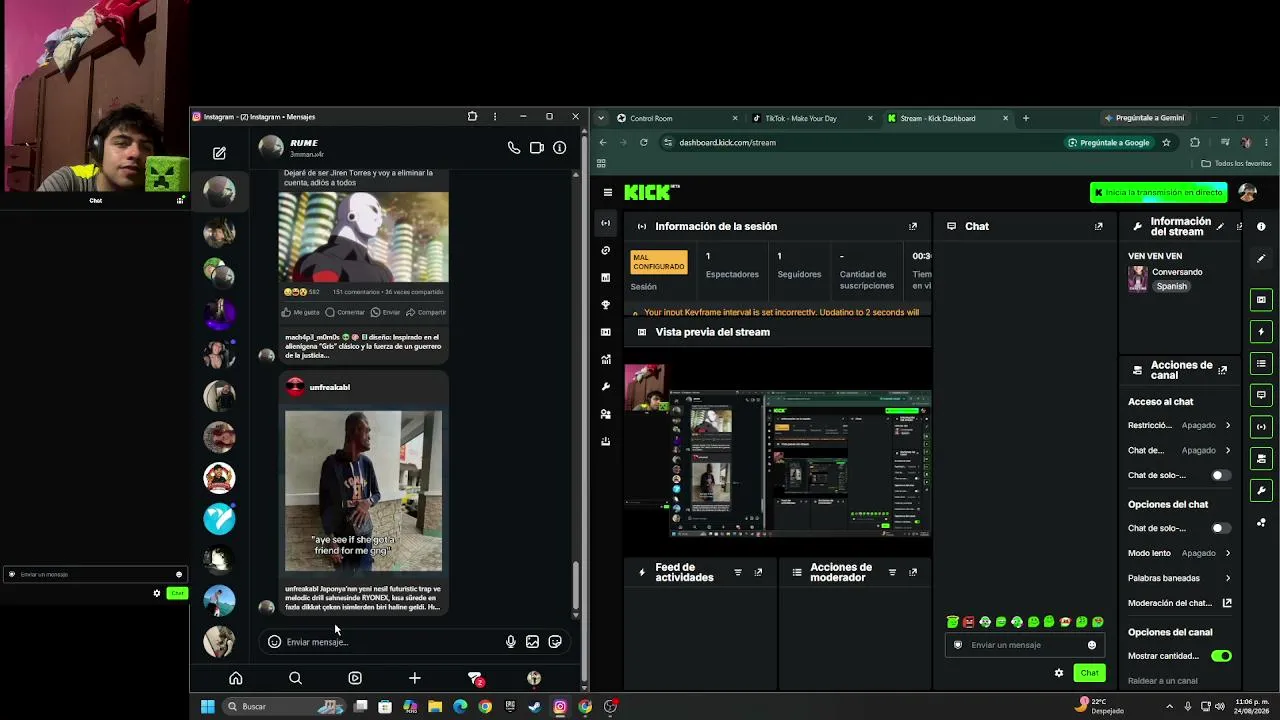Toggle Chat de solo switch under Opciones del chat
1280x720 pixels.
[x=1221, y=528]
